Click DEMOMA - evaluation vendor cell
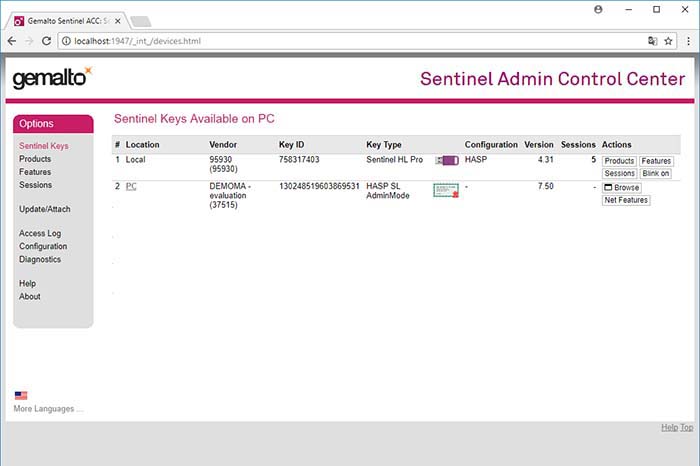This screenshot has height=466, width=700. pyautogui.click(x=230, y=196)
